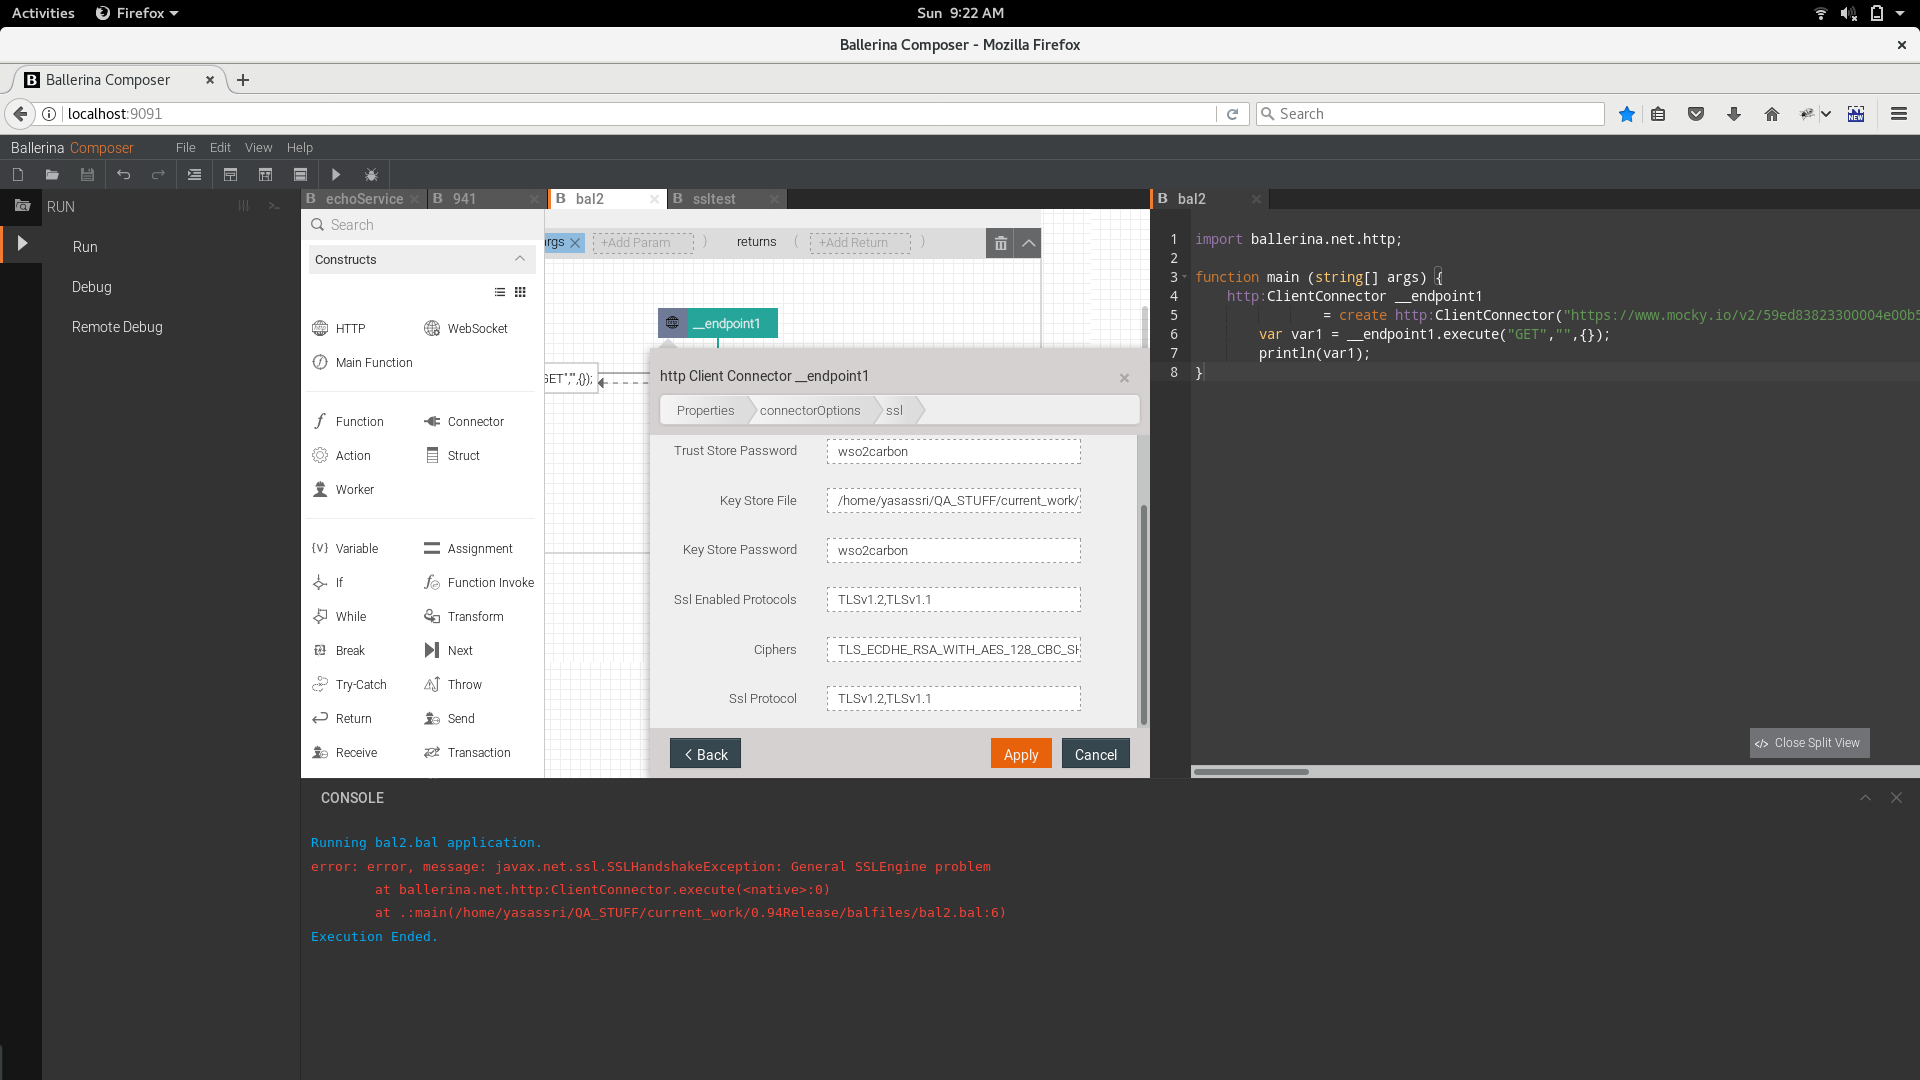The image size is (1920, 1080).
Task: Bookmark this page with star icon
Action: point(1627,114)
